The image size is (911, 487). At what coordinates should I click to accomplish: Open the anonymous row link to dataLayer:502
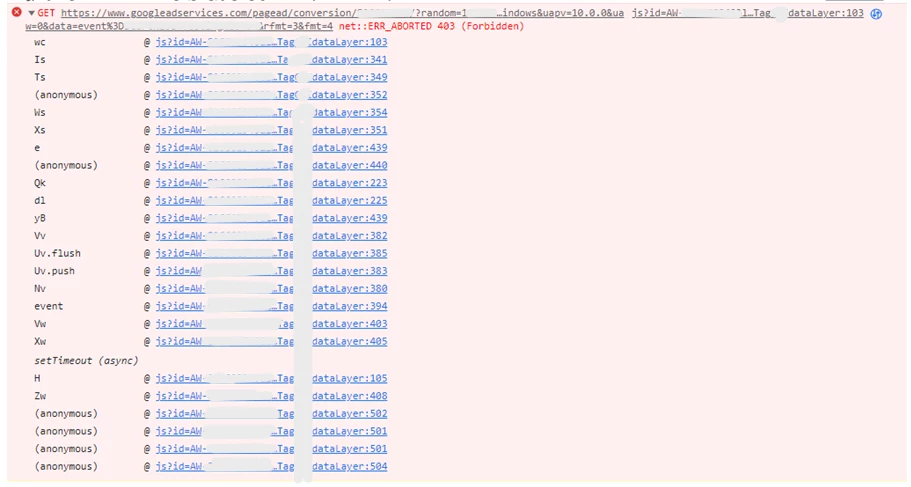click(x=271, y=414)
